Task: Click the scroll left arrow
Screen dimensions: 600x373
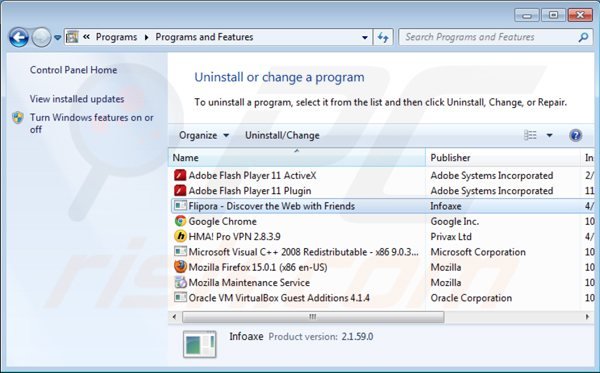Action: point(175,317)
